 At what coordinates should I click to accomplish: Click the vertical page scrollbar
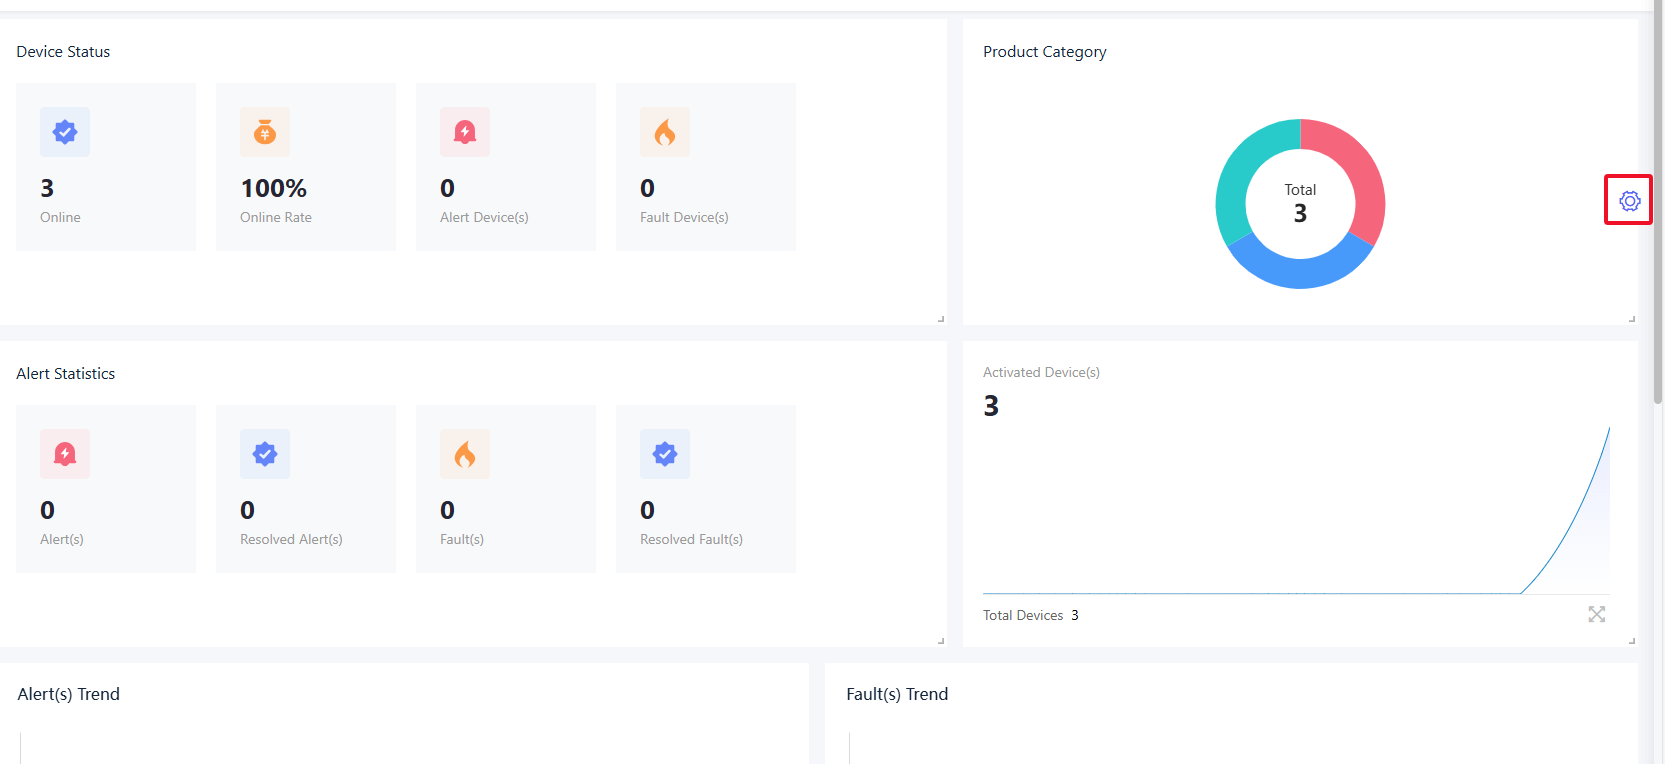pyautogui.click(x=1658, y=200)
